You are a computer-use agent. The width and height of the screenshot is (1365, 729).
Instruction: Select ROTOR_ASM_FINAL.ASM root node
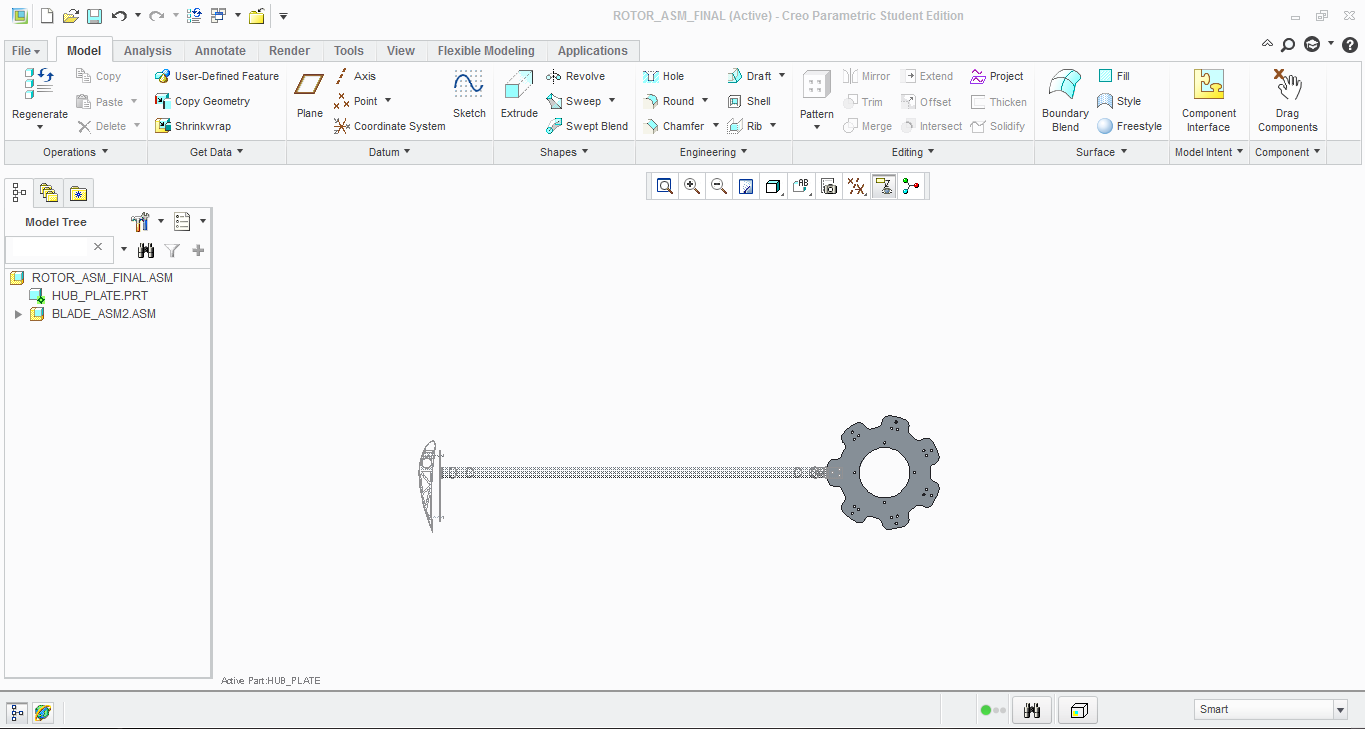coord(102,278)
